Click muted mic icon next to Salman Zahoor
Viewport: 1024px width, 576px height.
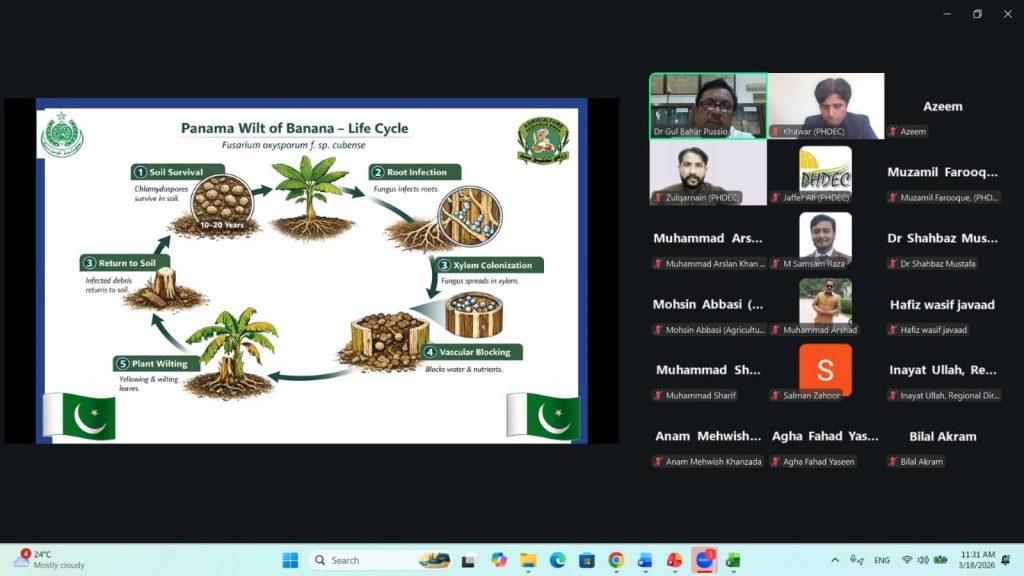[775, 396]
